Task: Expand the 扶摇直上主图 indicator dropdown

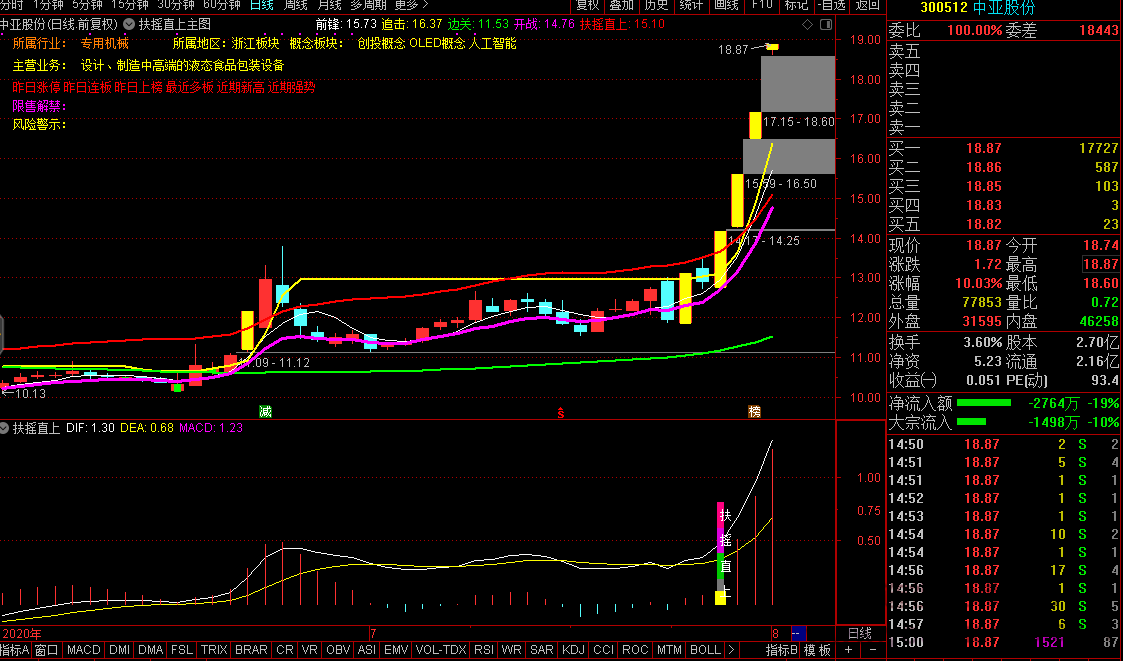Action: click(130, 23)
